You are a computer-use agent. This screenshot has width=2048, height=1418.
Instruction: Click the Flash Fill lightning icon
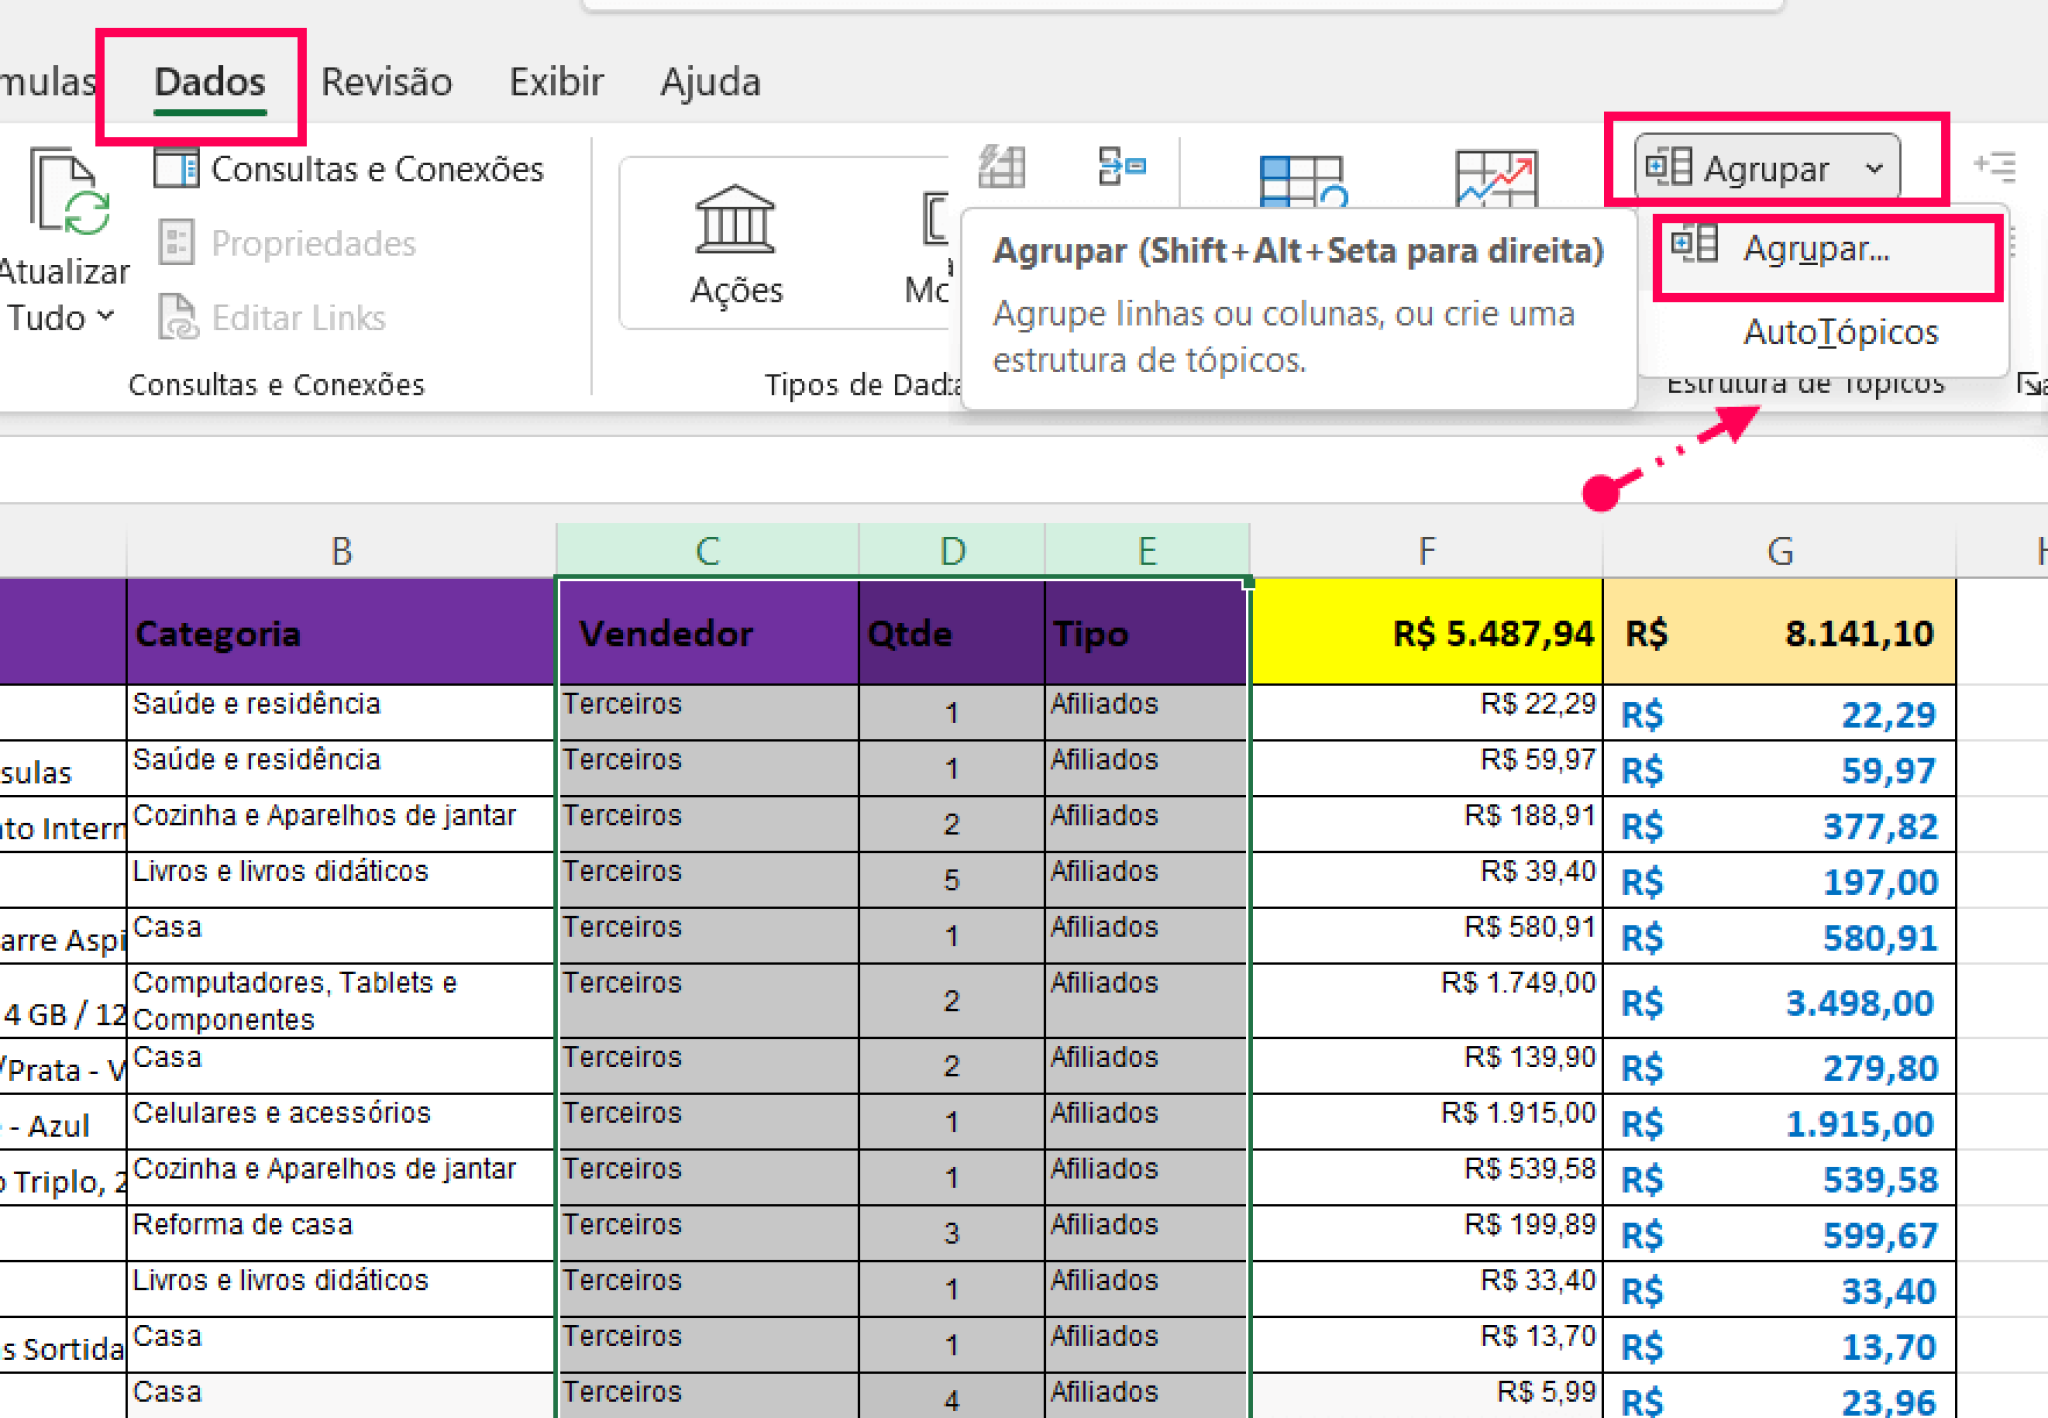tap(1002, 167)
